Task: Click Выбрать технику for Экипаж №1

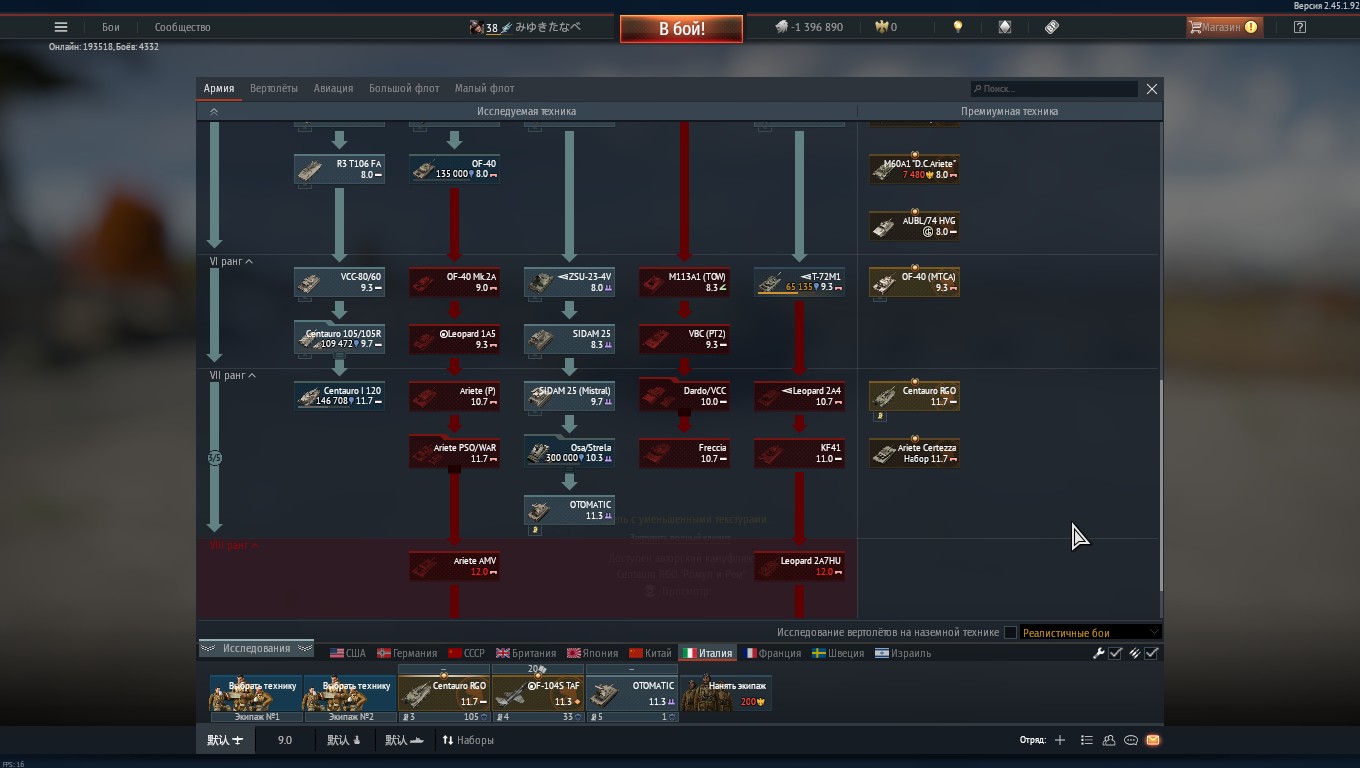Action: click(257, 693)
